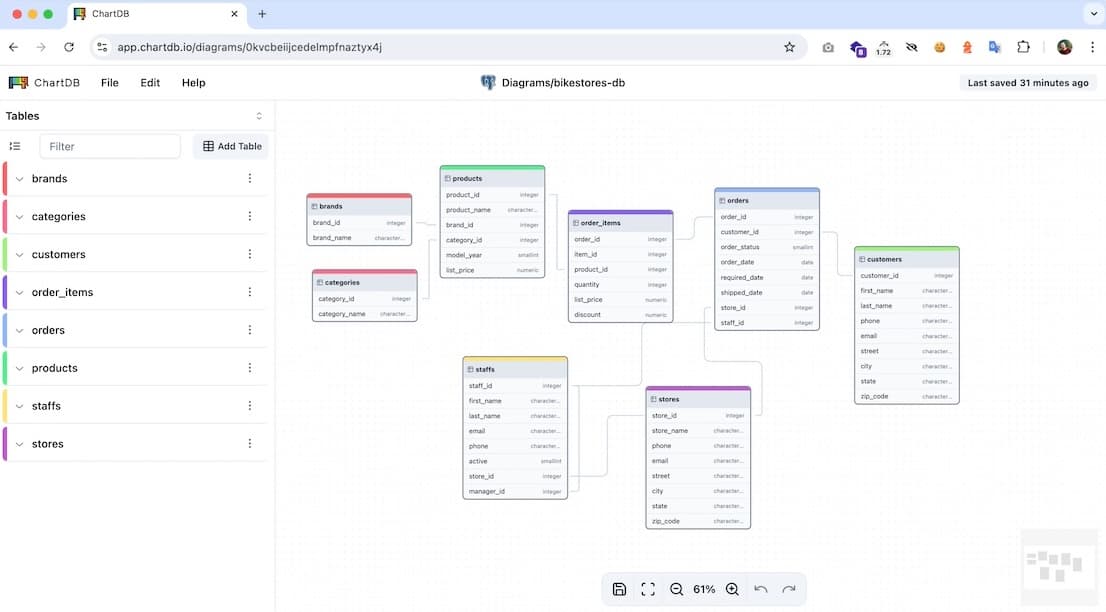Click inside the Filter input field
The image size is (1106, 612).
click(110, 146)
